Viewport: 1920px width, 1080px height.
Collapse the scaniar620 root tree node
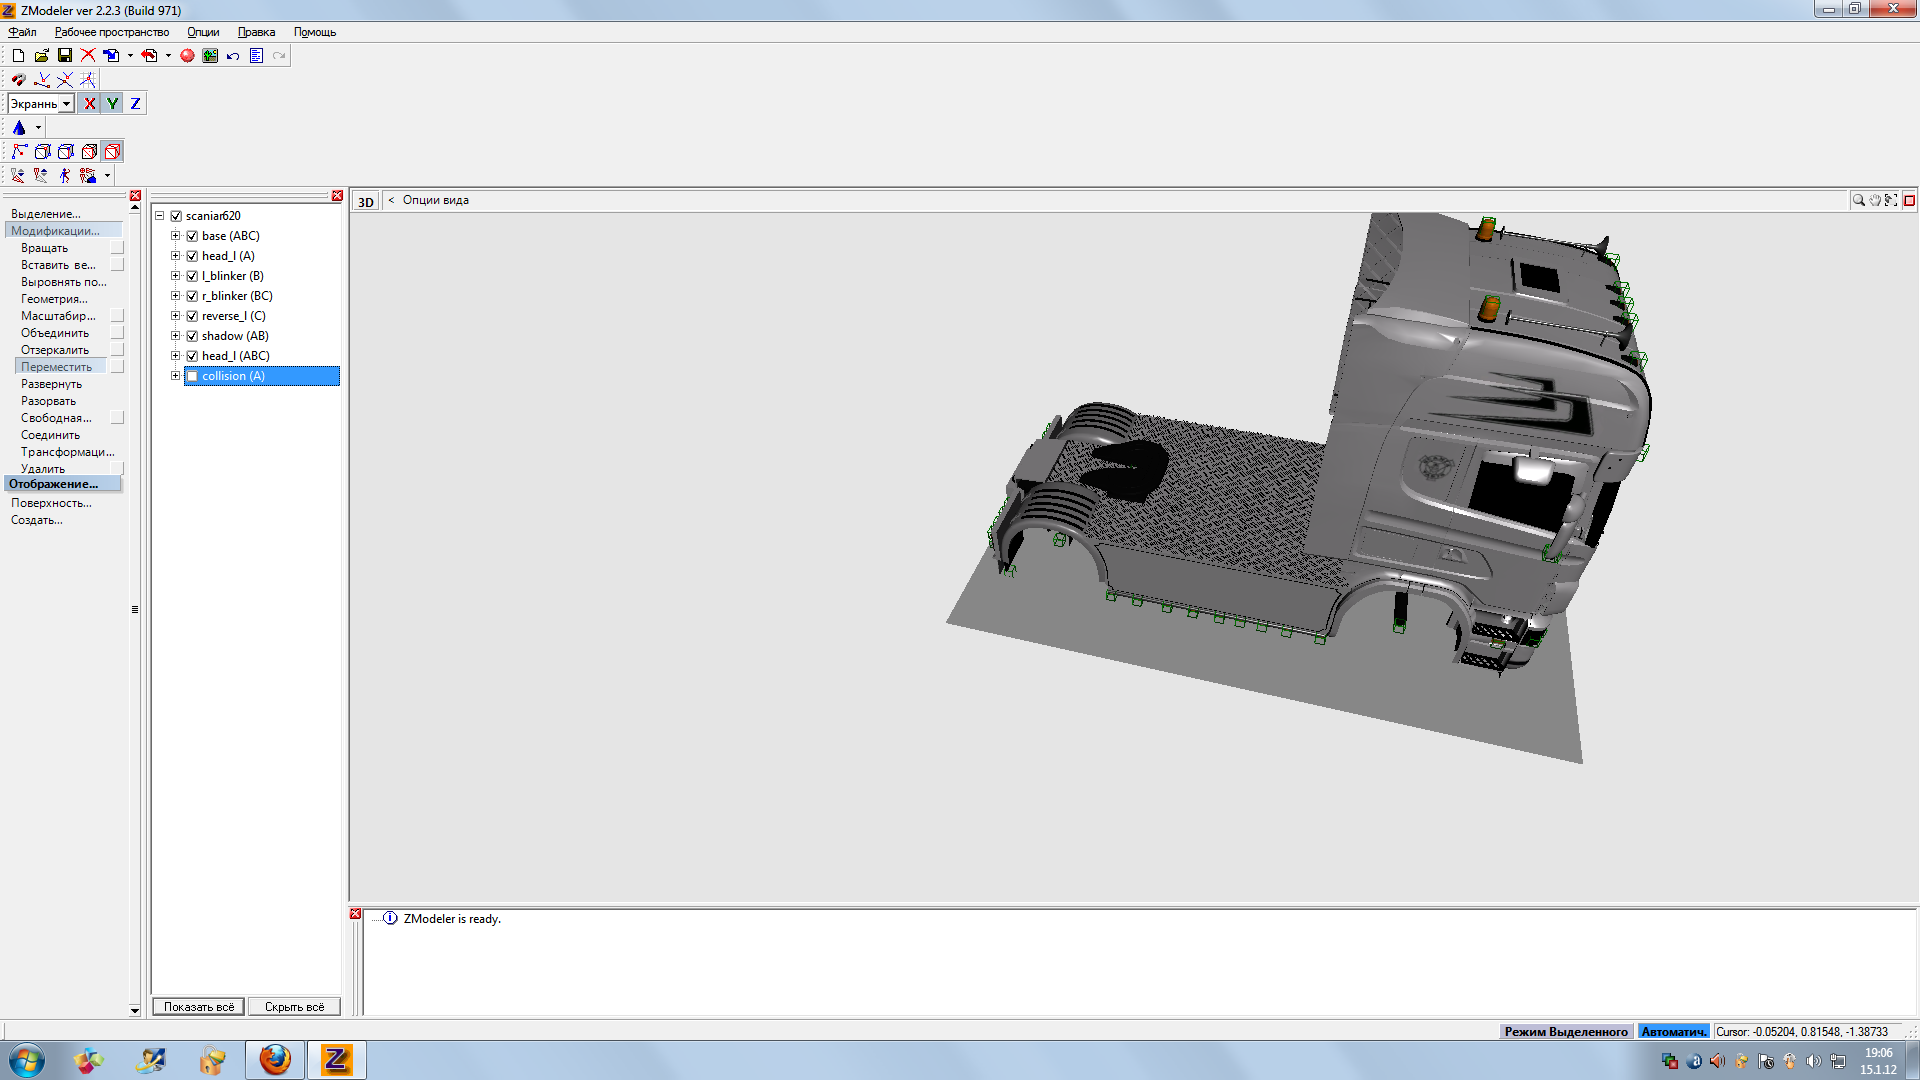pyautogui.click(x=159, y=216)
